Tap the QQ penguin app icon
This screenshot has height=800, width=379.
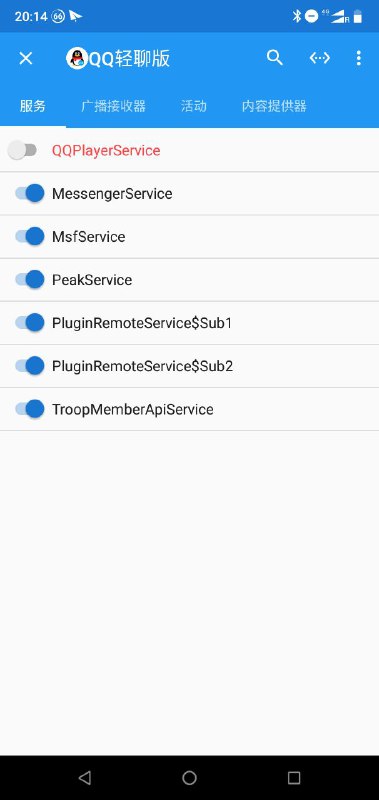[x=77, y=58]
